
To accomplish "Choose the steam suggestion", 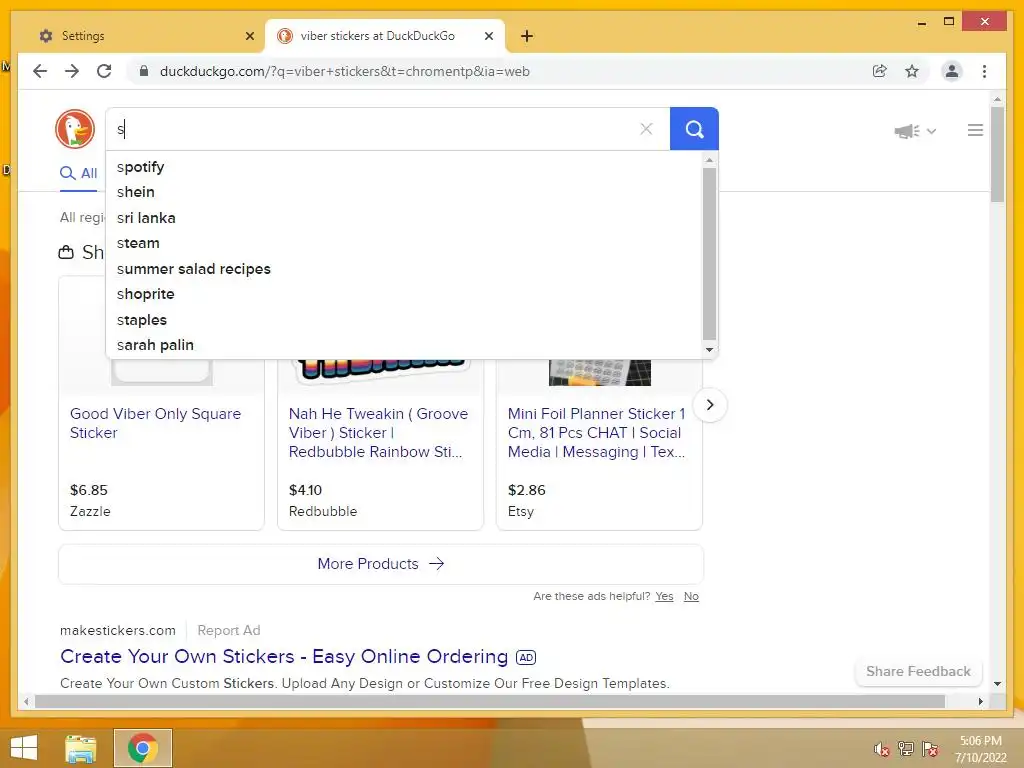I will [x=404, y=243].
